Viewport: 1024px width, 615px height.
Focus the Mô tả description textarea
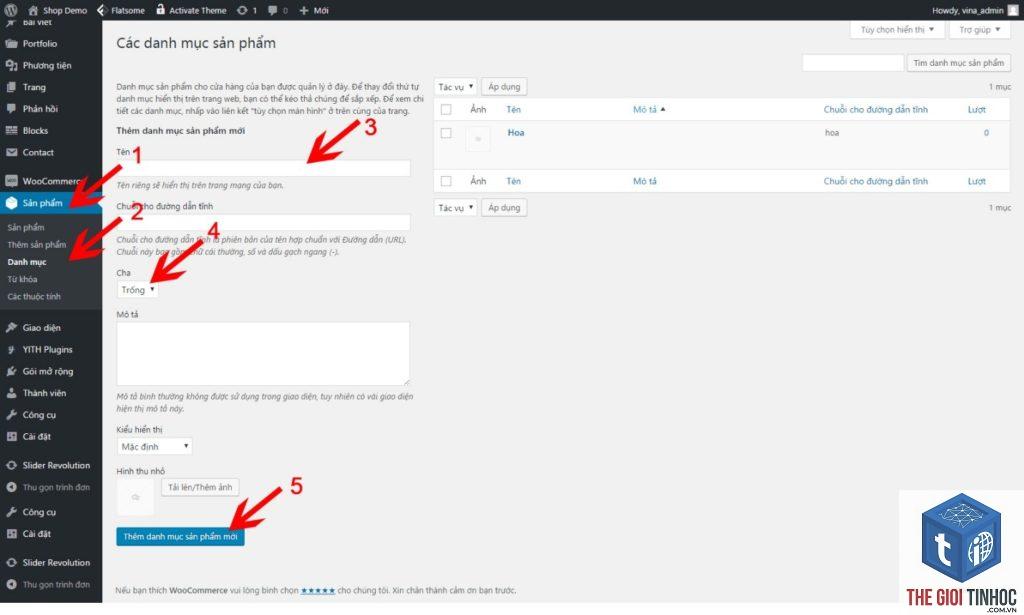click(263, 353)
